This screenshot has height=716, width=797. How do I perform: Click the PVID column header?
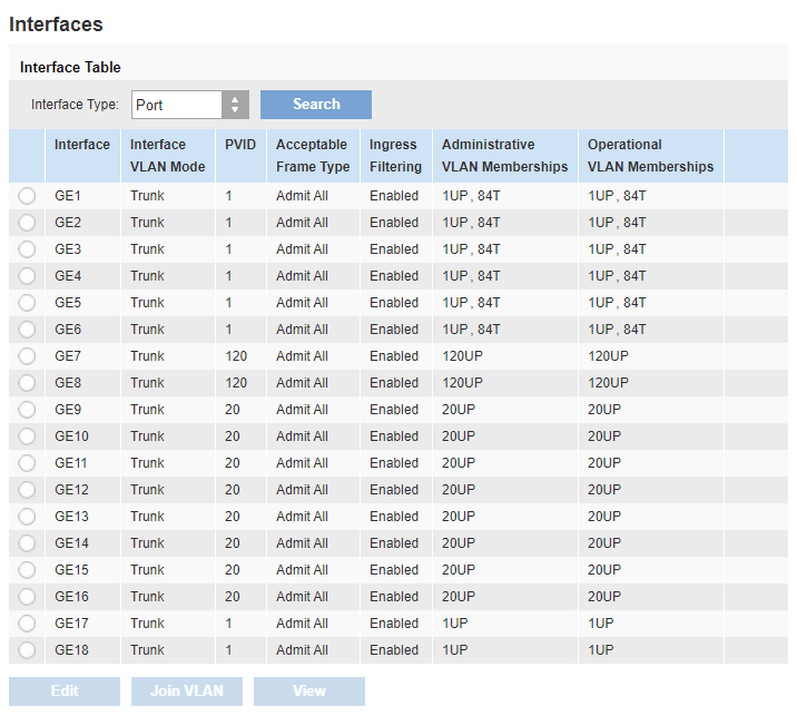click(x=241, y=145)
